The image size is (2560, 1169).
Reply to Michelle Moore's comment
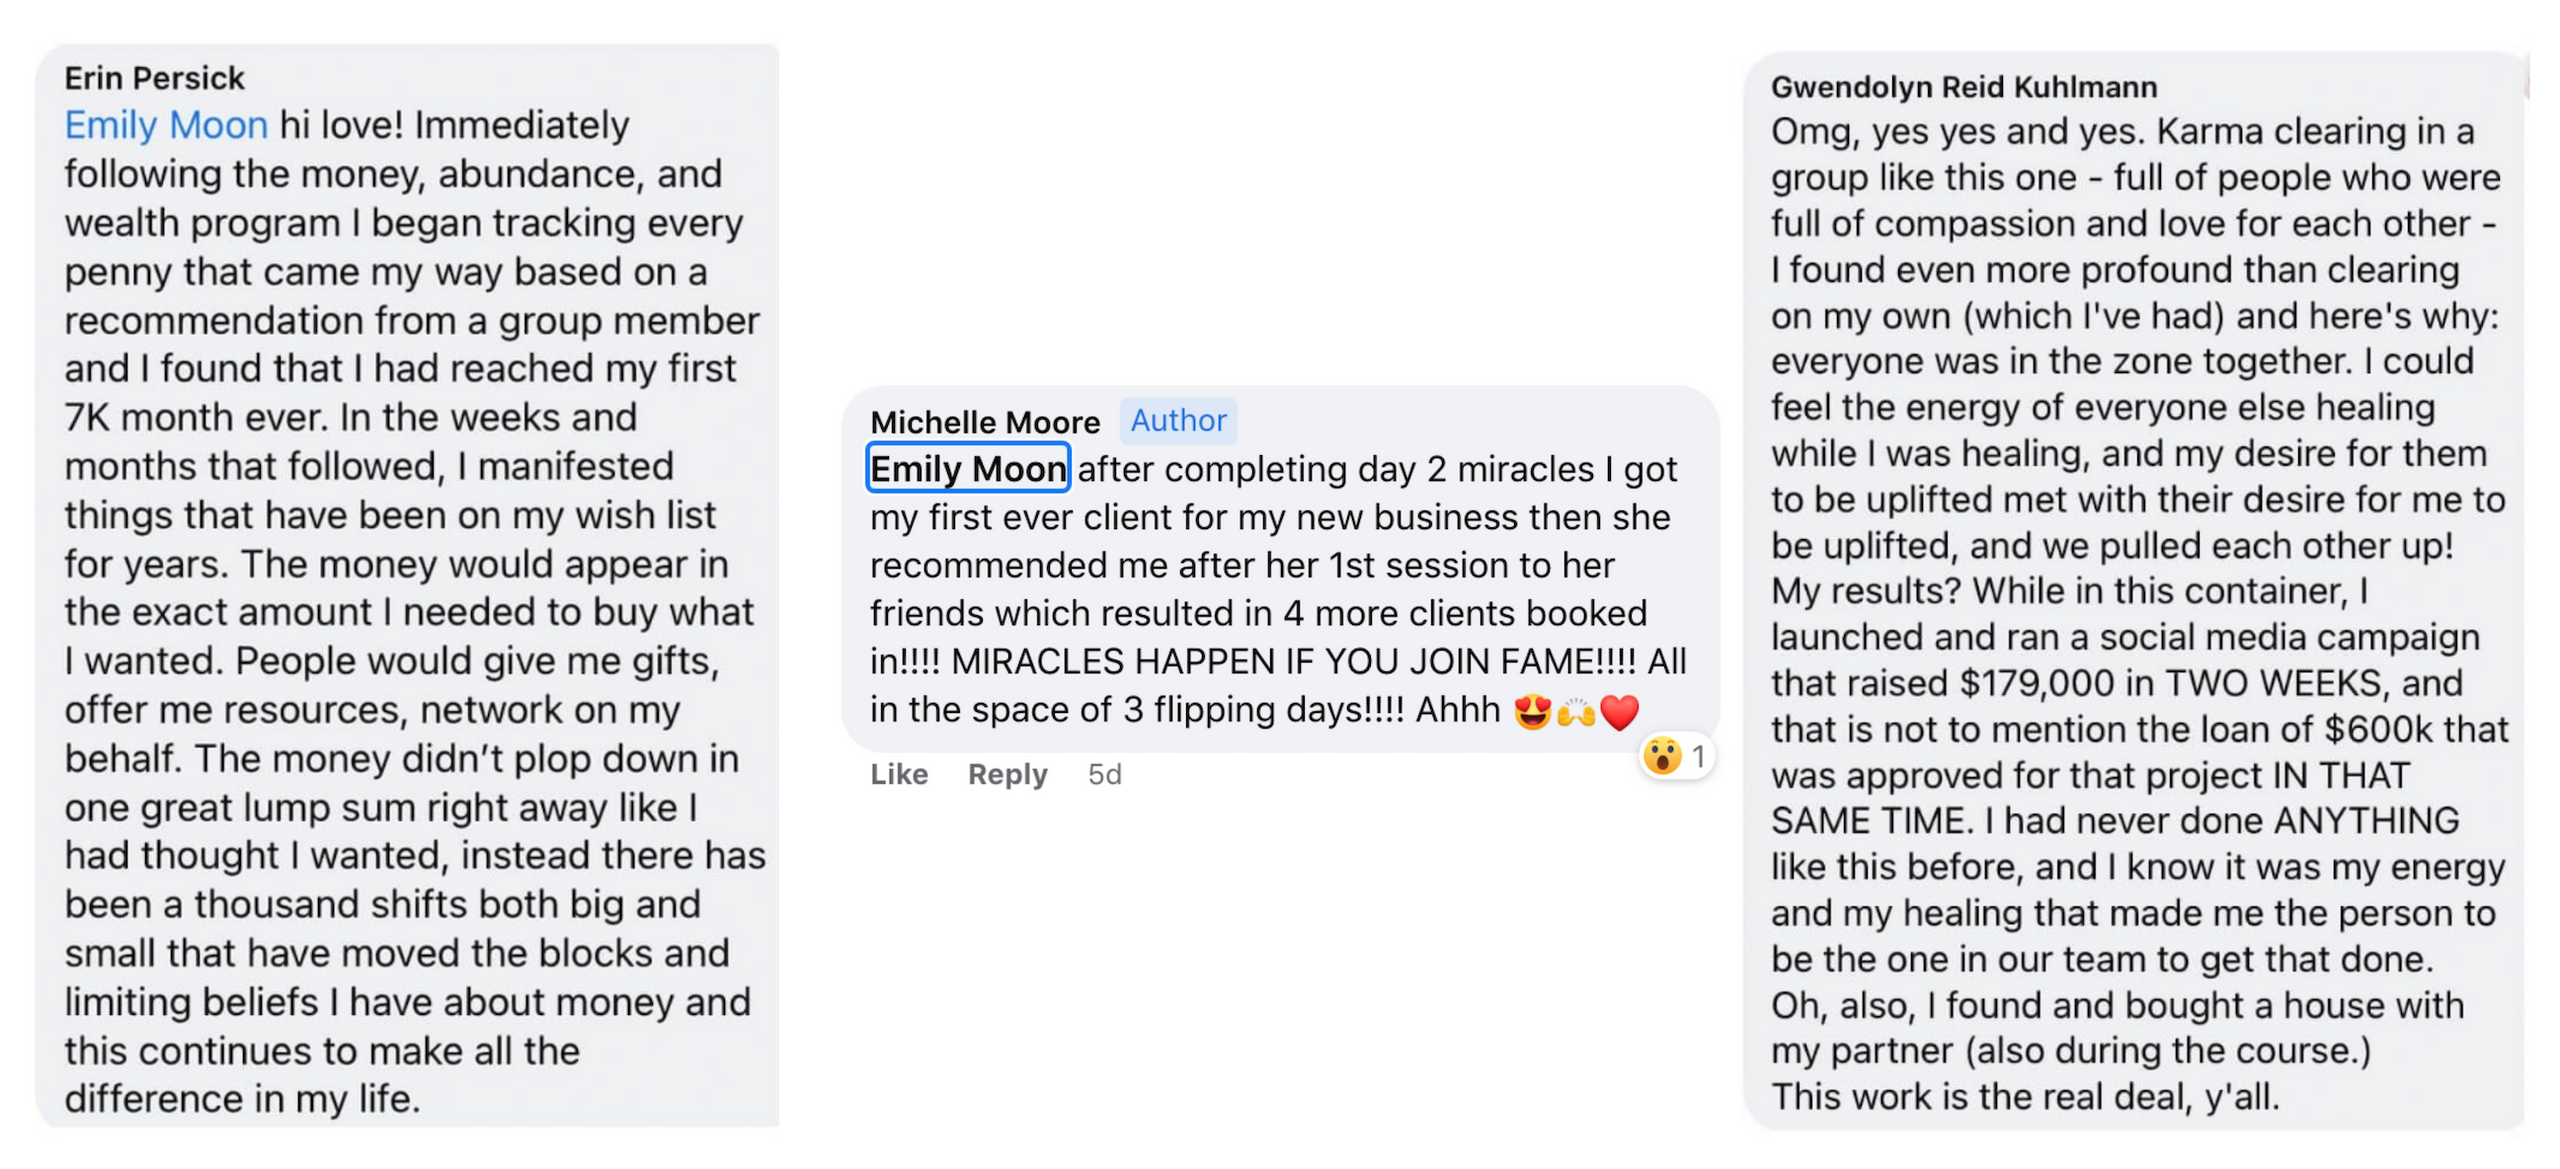[1006, 774]
